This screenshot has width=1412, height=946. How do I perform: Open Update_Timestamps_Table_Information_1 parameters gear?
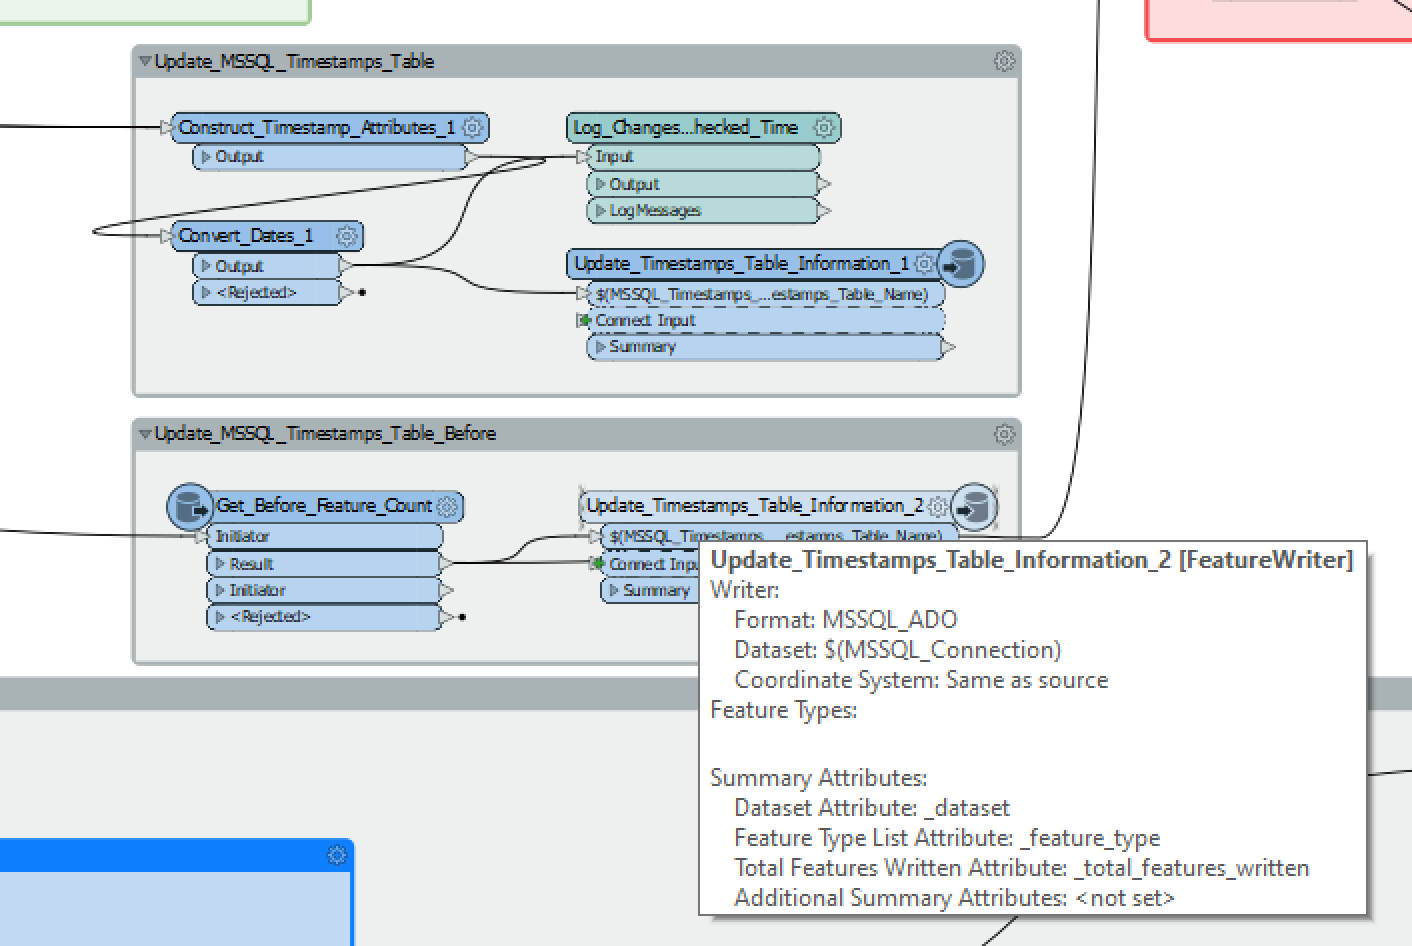(x=925, y=264)
